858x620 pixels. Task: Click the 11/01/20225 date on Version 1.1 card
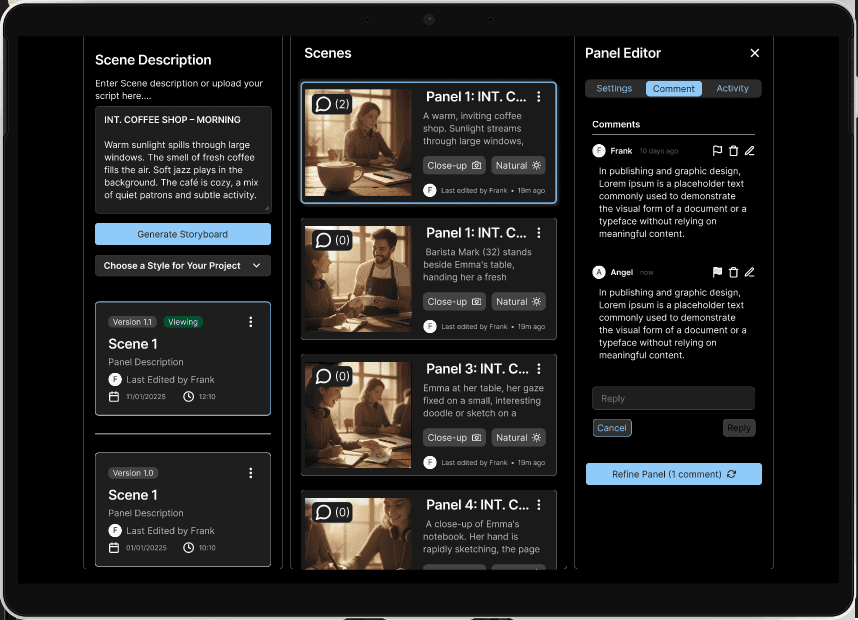[146, 397]
